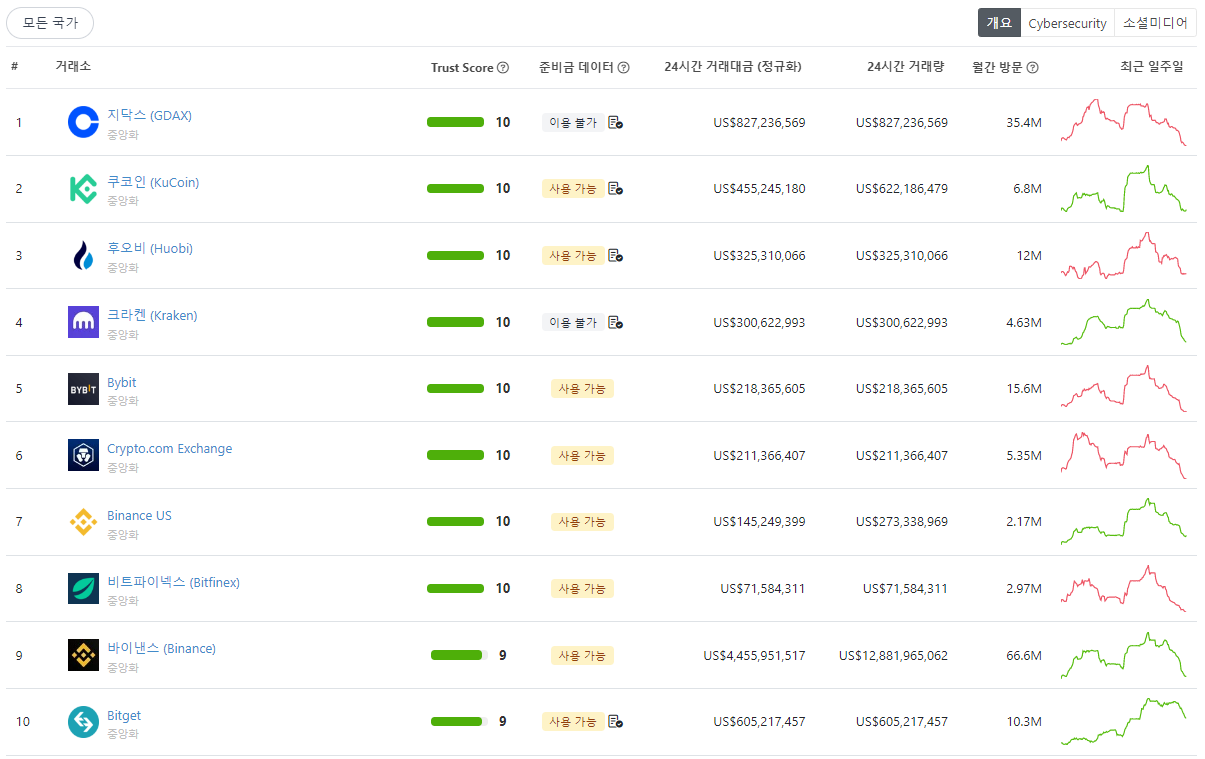The image size is (1205, 759).
Task: Click the reserve report icon in Bitget row
Action: pos(615,722)
